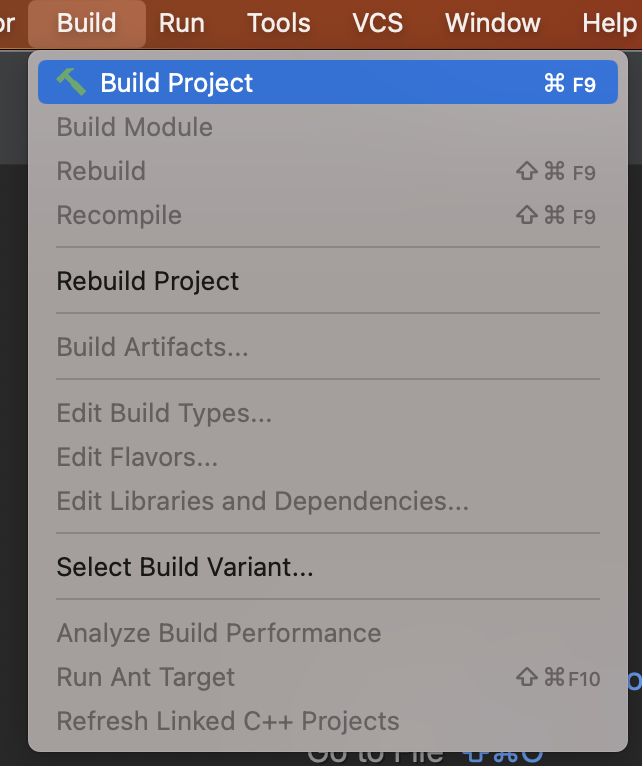Select Edit Build Types entry
This screenshot has width=642, height=766.
(164, 413)
